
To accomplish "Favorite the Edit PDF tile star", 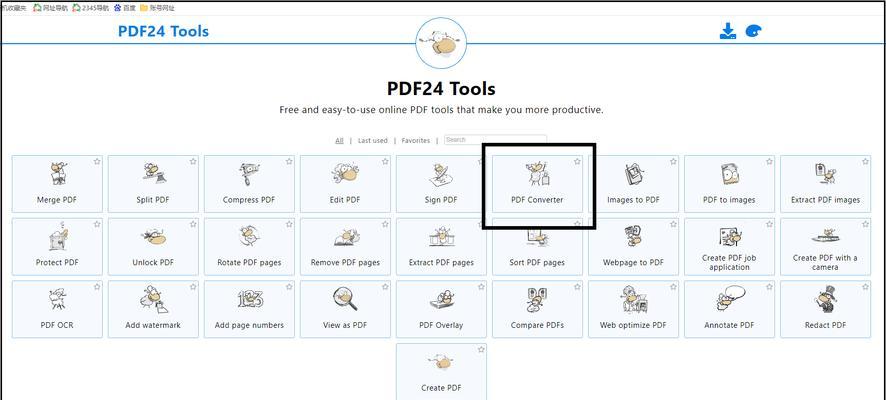I will point(385,162).
